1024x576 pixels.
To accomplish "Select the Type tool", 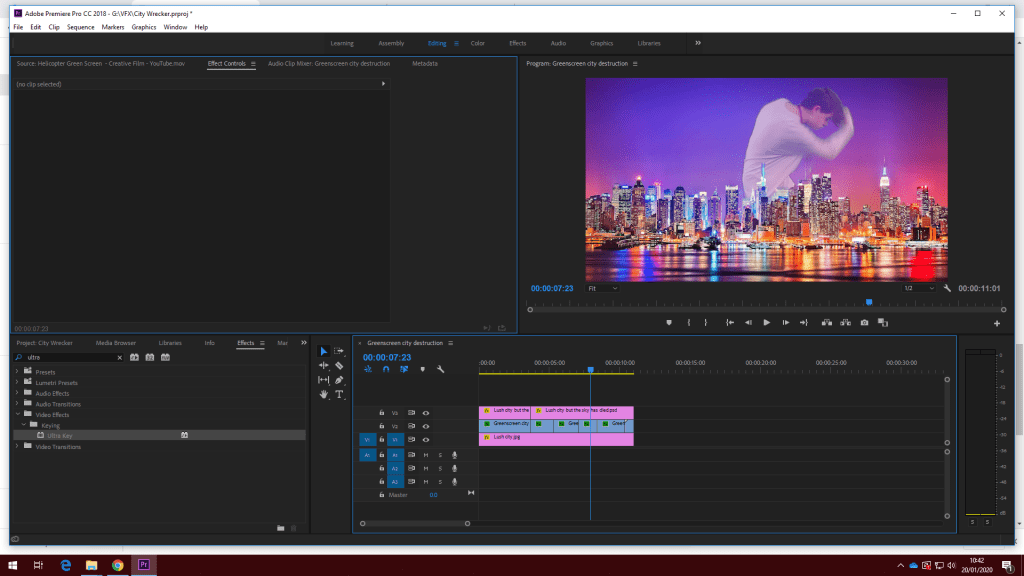I will pyautogui.click(x=340, y=394).
